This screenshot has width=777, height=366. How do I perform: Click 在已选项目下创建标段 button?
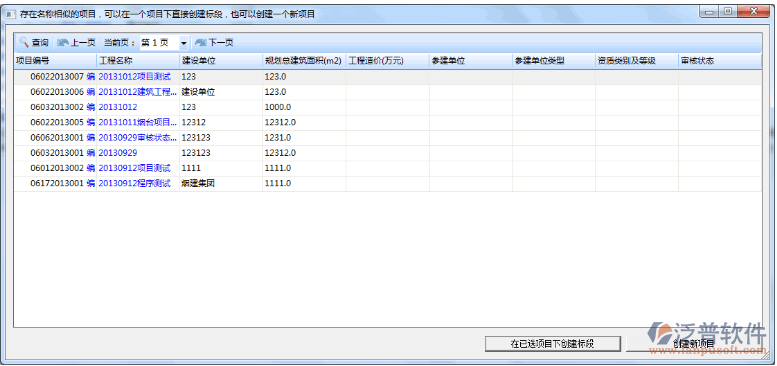[553, 344]
